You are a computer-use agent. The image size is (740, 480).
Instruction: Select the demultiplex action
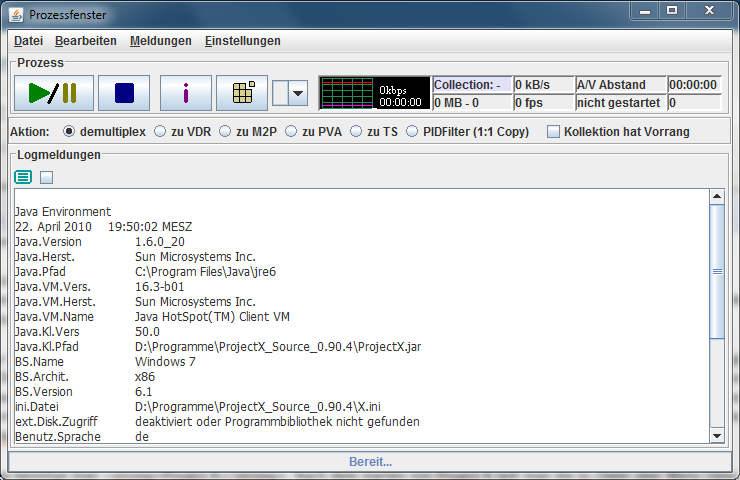(x=104, y=132)
